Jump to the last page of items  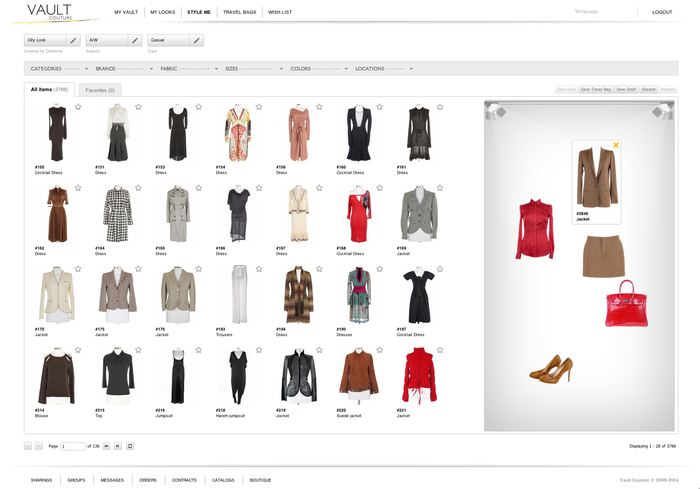[118, 446]
